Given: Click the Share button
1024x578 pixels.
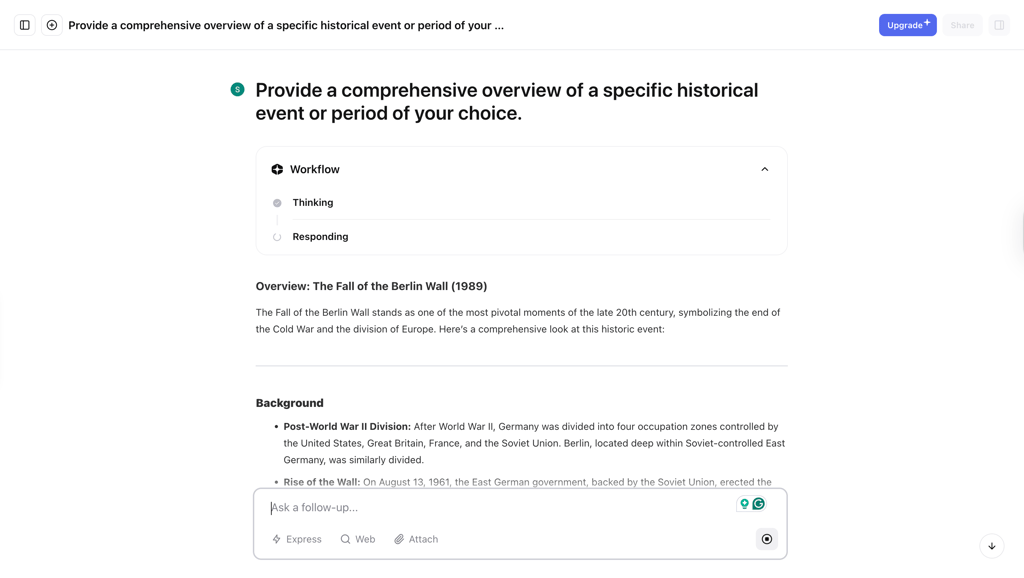Looking at the screenshot, I should tap(962, 25).
